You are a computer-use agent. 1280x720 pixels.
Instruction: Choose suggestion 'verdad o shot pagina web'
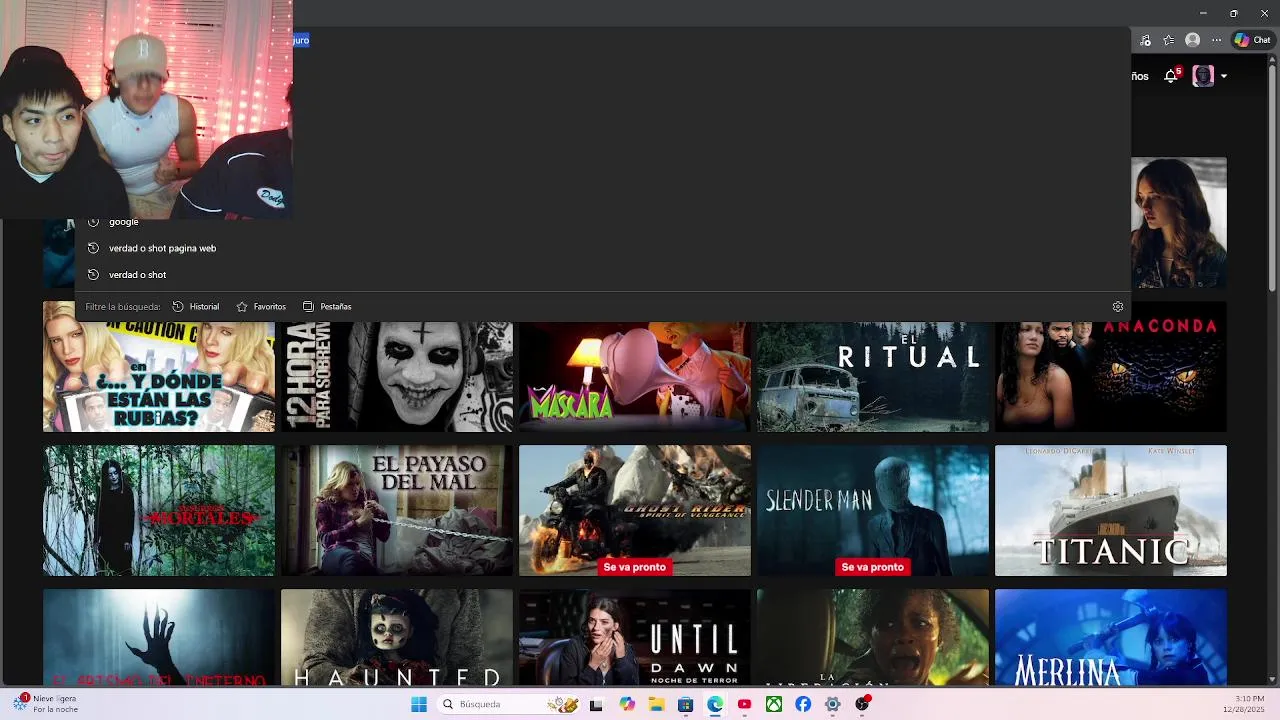tap(602, 248)
